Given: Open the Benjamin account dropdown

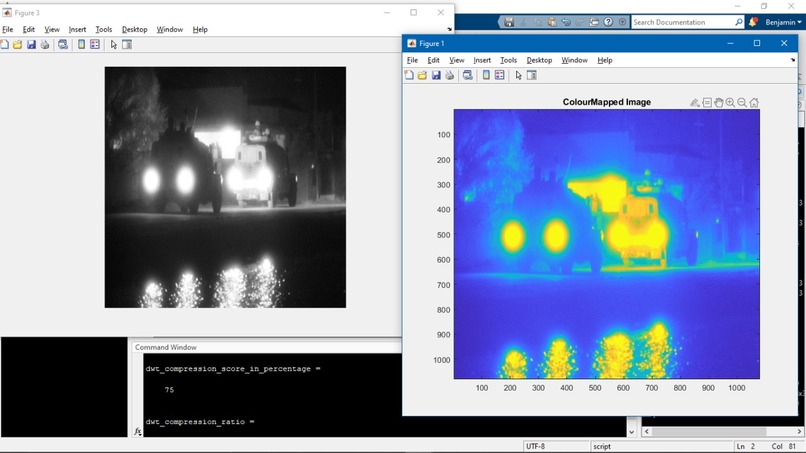Looking at the screenshot, I should (x=783, y=22).
